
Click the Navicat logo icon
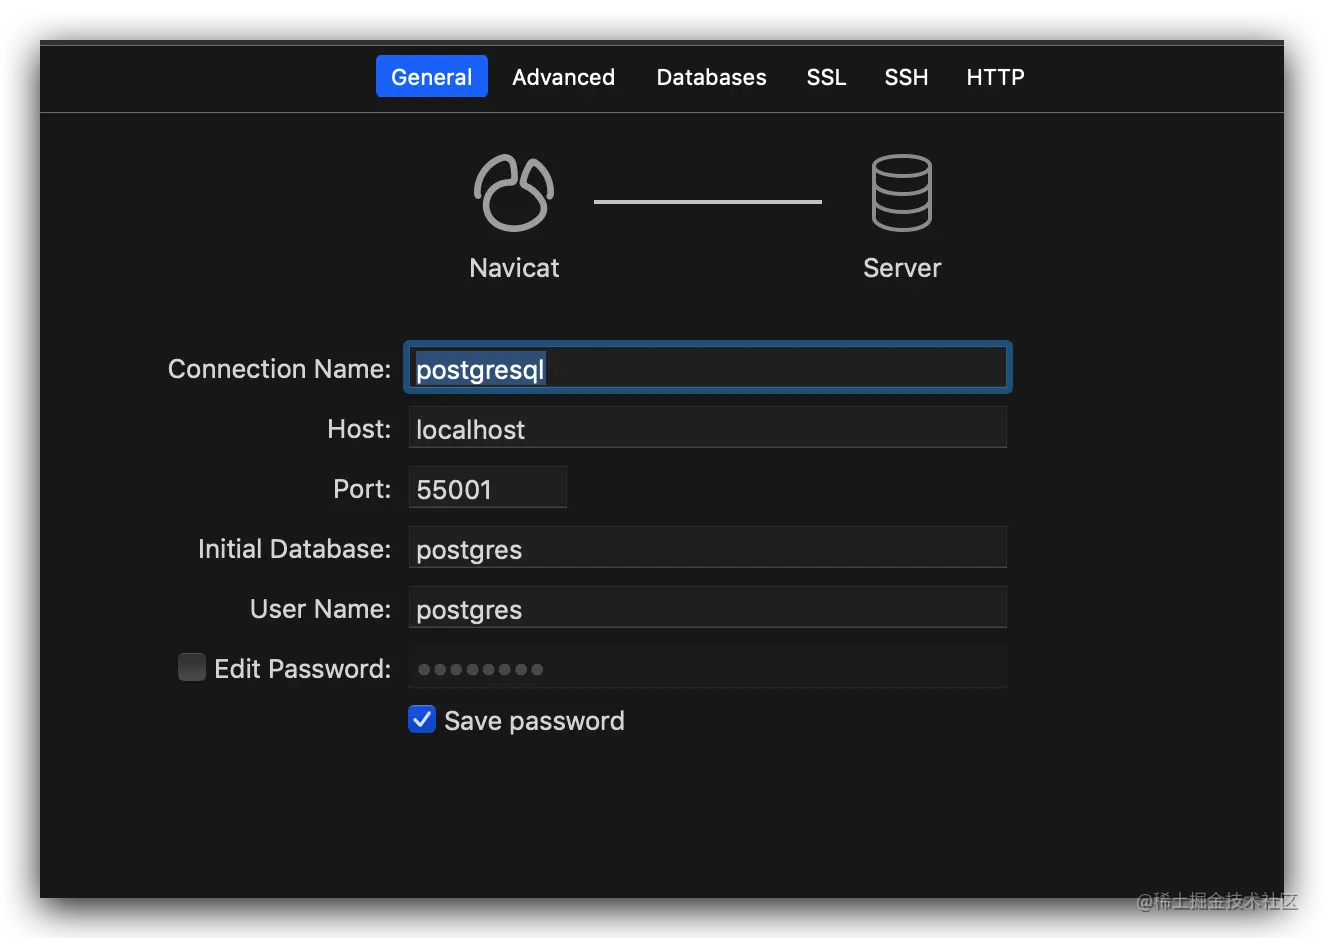click(x=513, y=193)
